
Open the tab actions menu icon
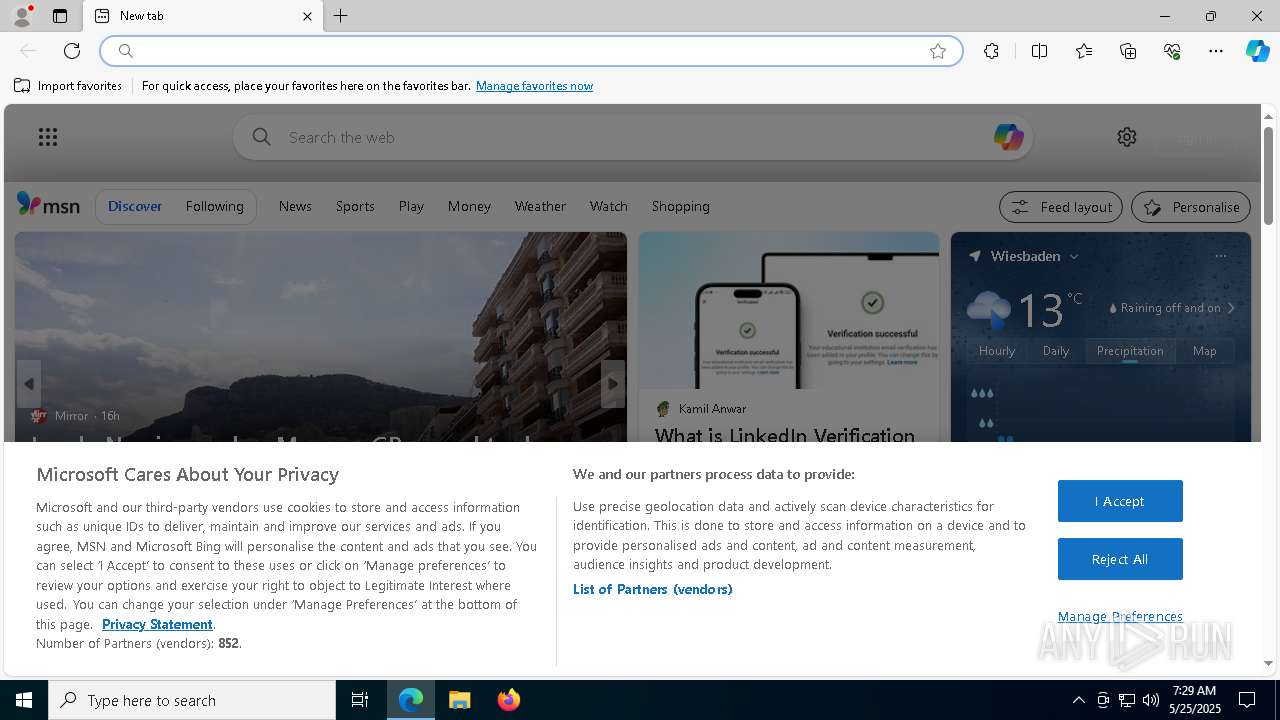pos(60,16)
